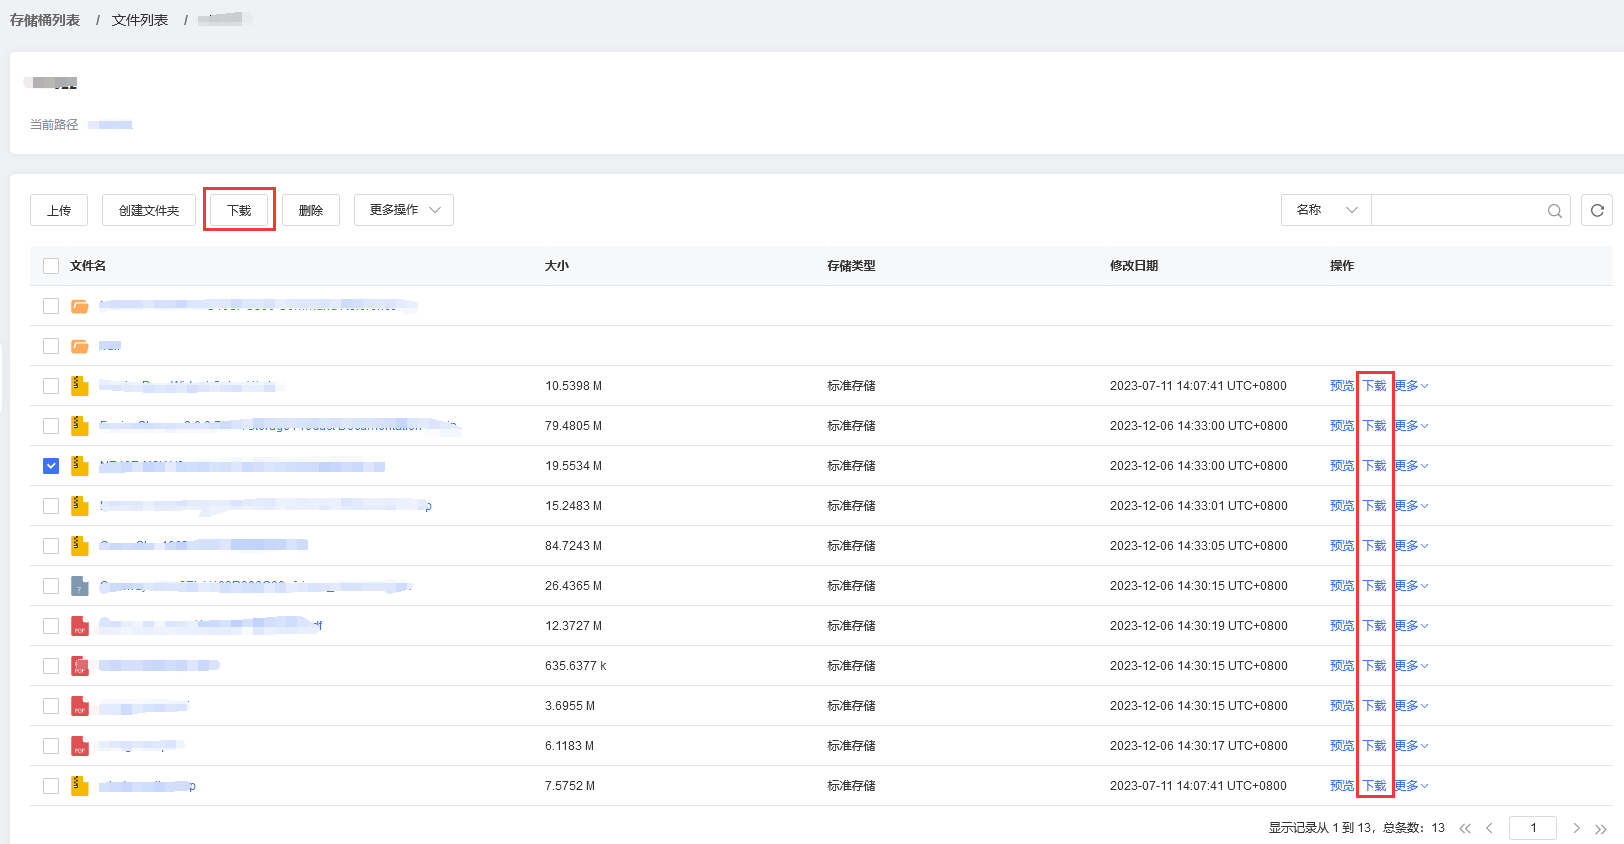Viewport: 1624px width, 844px height.
Task: Go to first page with double-left arrow
Action: (x=1465, y=828)
